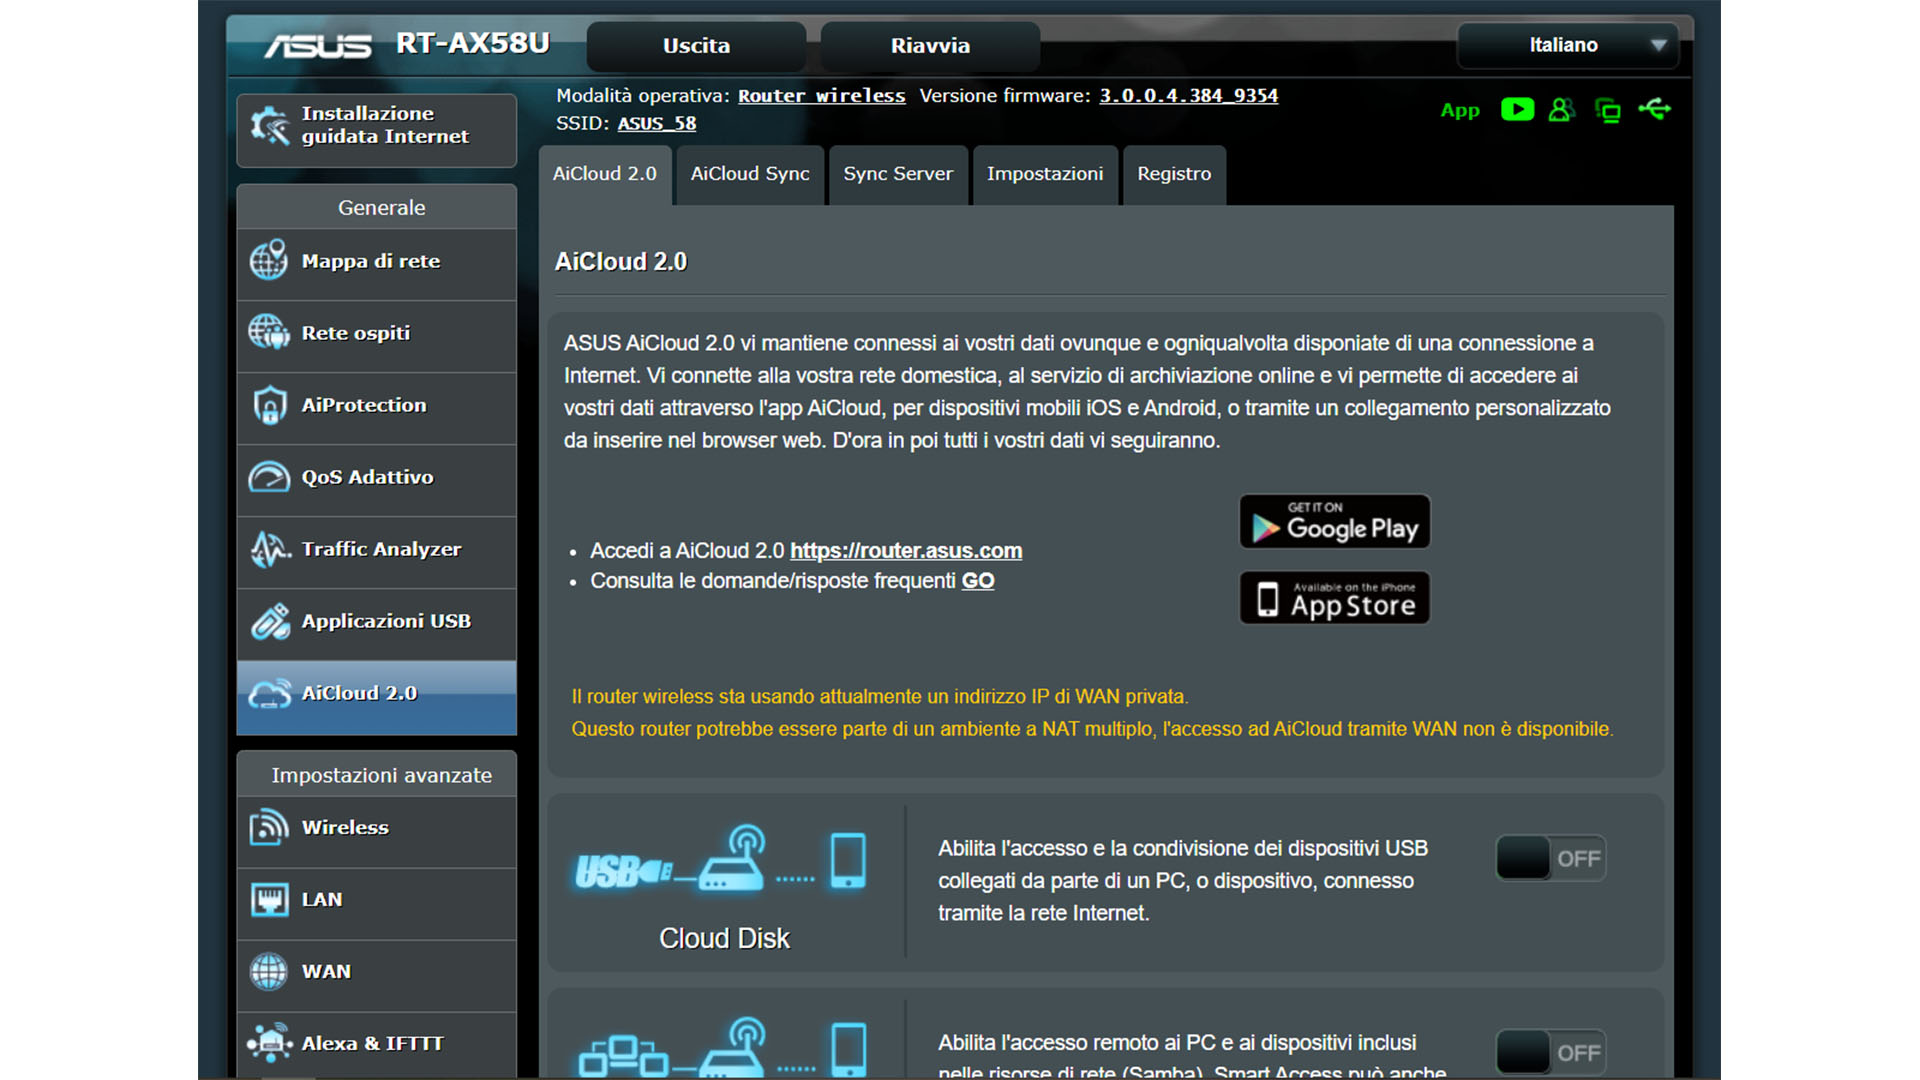
Task: Open the Router wireless mode link
Action: [x=821, y=96]
